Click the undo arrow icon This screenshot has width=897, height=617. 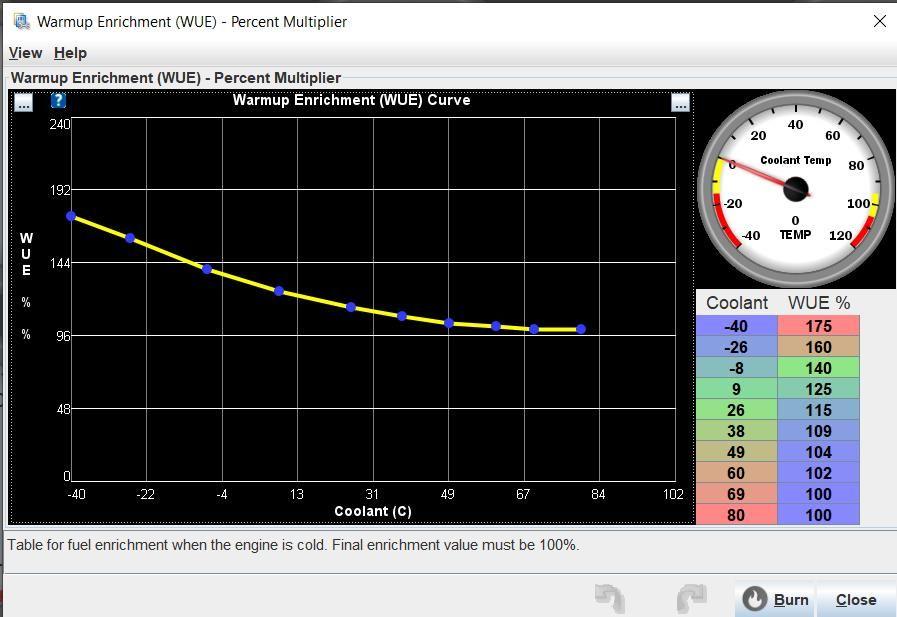pos(609,598)
